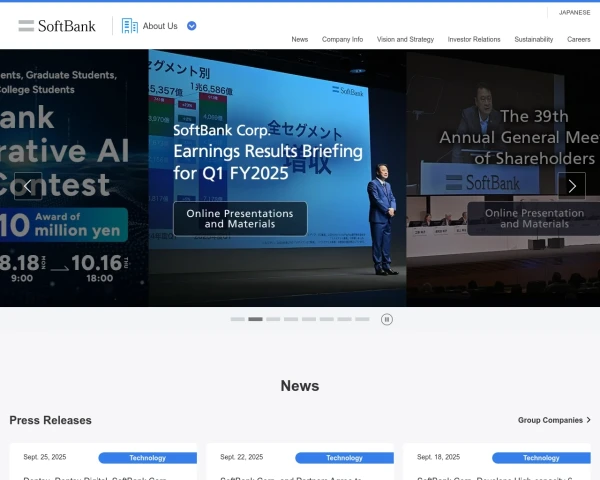
Task: Switch site language to JAPANESE
Action: tap(574, 13)
